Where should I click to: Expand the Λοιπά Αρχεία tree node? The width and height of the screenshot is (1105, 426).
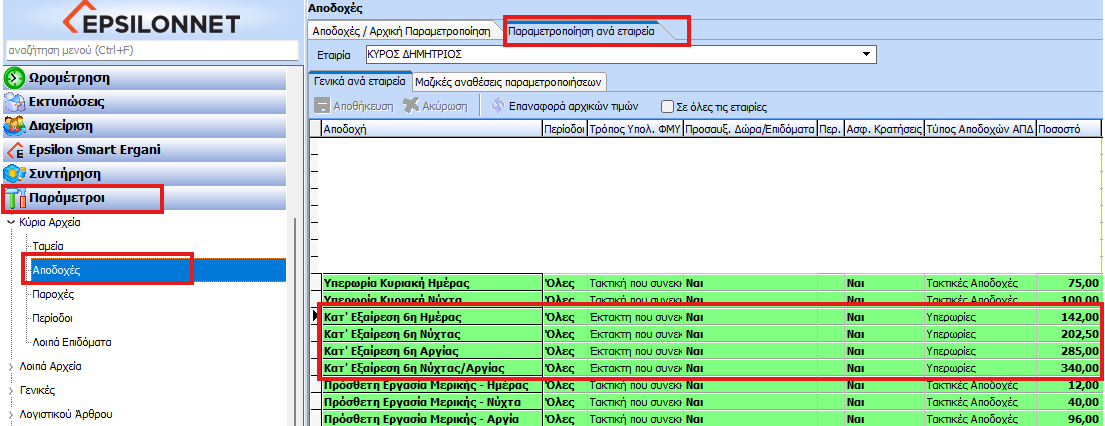pos(11,367)
